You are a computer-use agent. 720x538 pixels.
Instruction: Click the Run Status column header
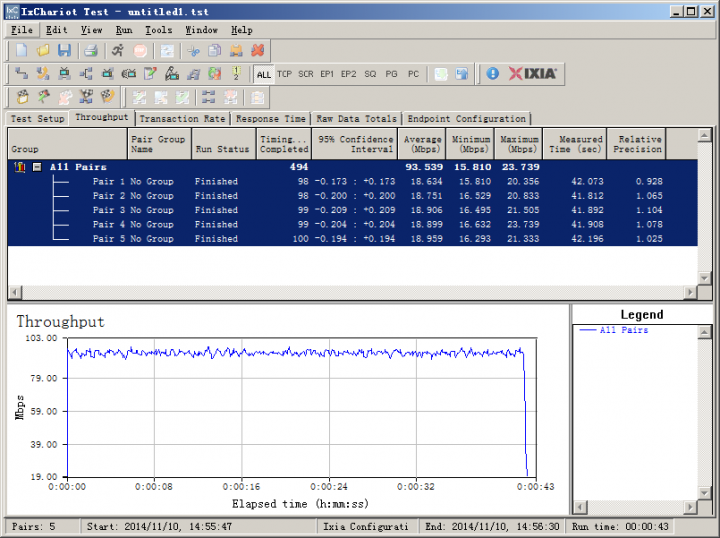pos(223,144)
